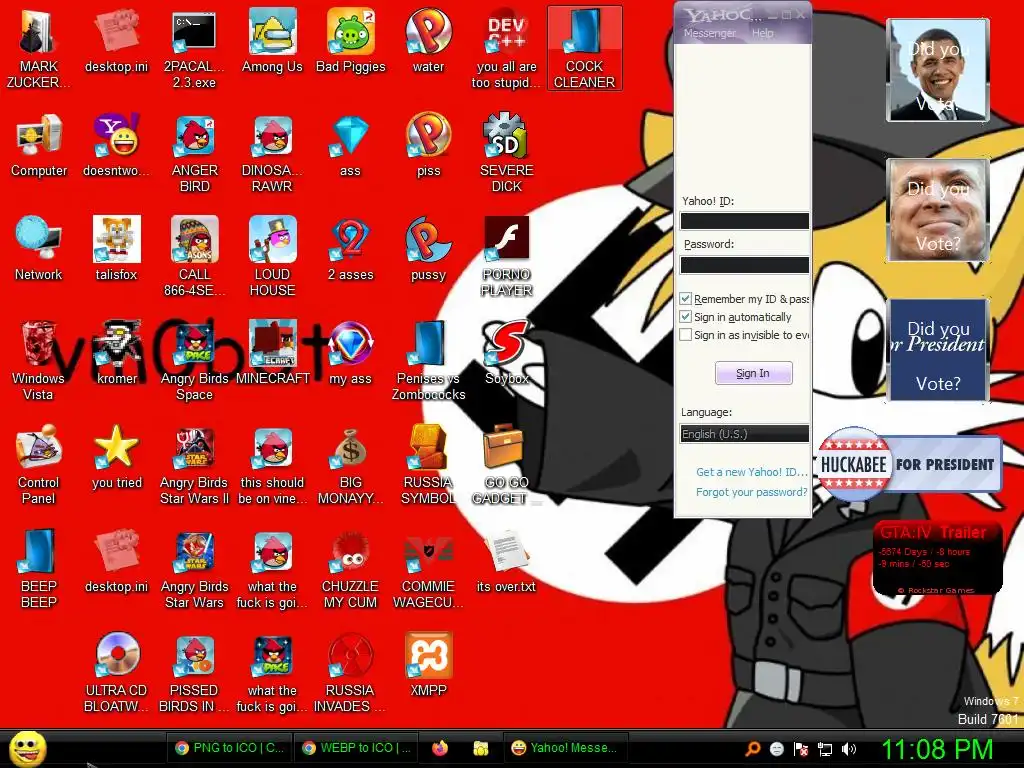Click the Yahoo! ID input field

point(744,221)
